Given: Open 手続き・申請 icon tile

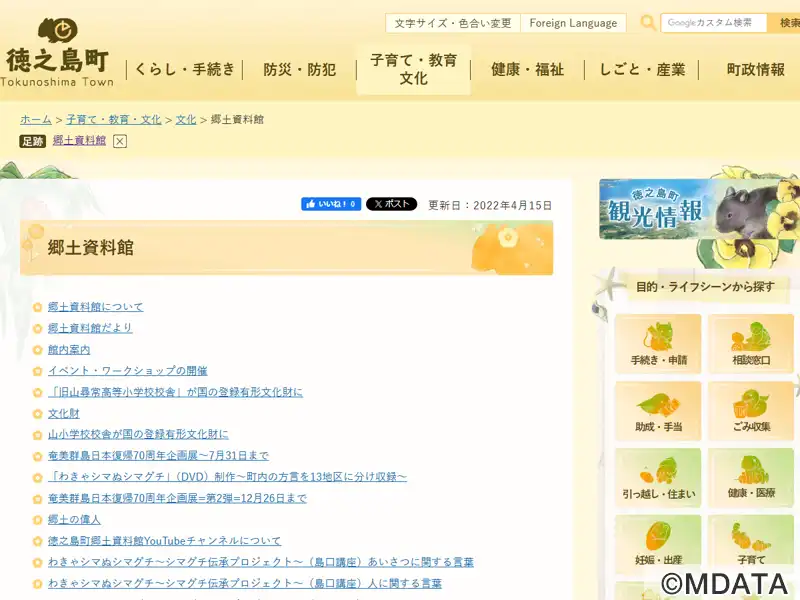Looking at the screenshot, I should (658, 343).
